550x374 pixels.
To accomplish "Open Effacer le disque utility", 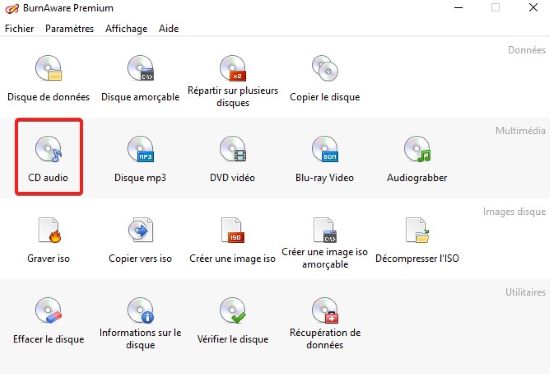I will point(48,321).
